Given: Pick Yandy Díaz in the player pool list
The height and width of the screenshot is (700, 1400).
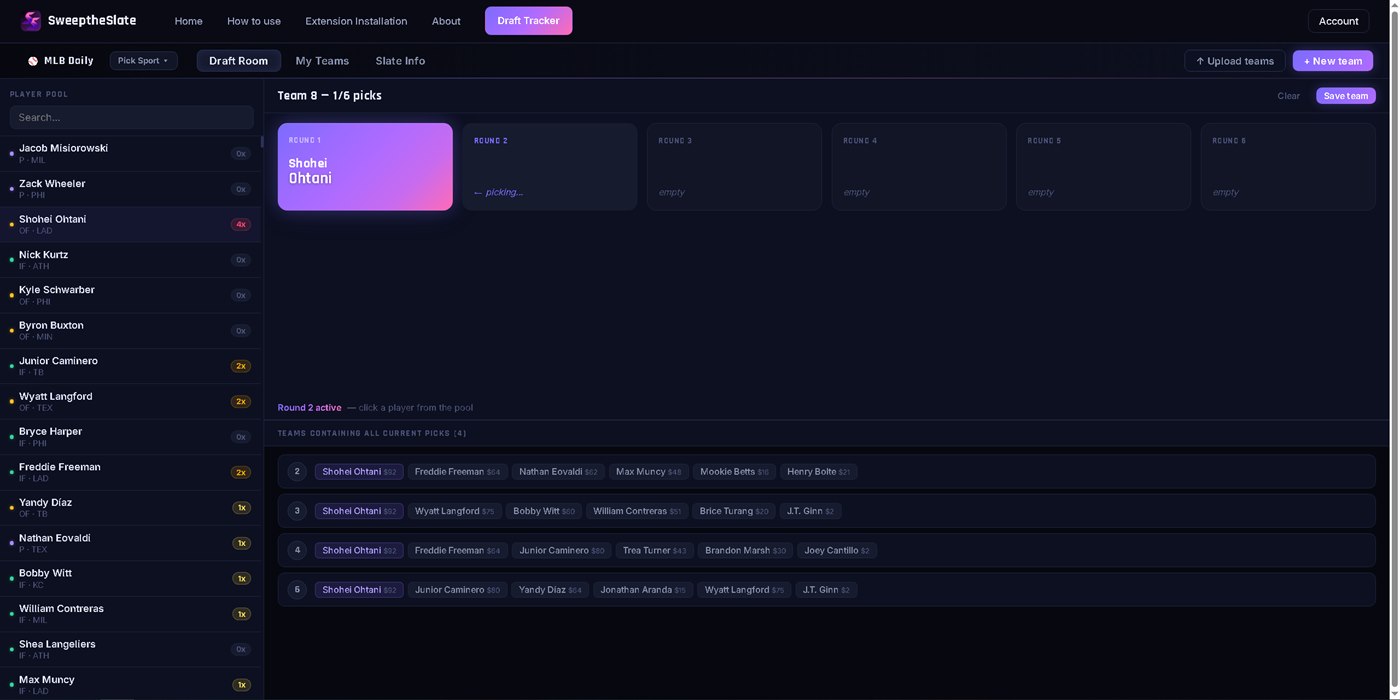Looking at the screenshot, I should (130, 508).
